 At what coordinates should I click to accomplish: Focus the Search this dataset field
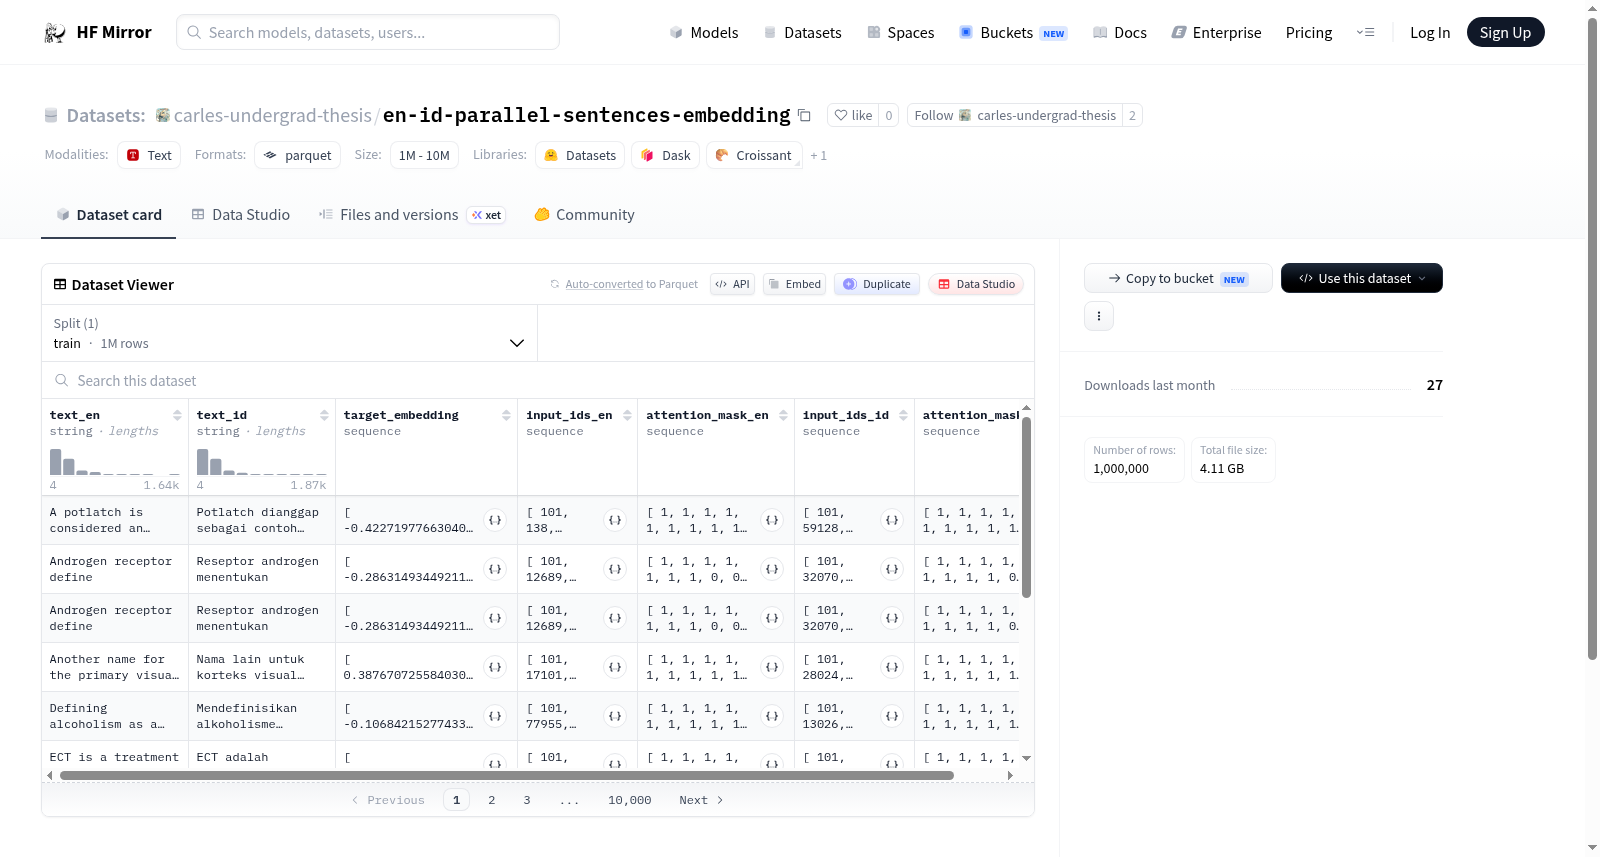[x=538, y=381]
